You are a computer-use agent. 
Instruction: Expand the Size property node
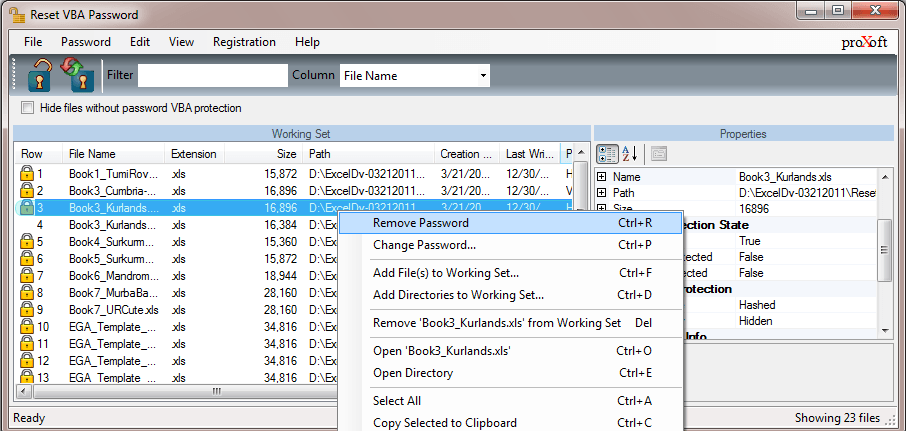pos(602,209)
